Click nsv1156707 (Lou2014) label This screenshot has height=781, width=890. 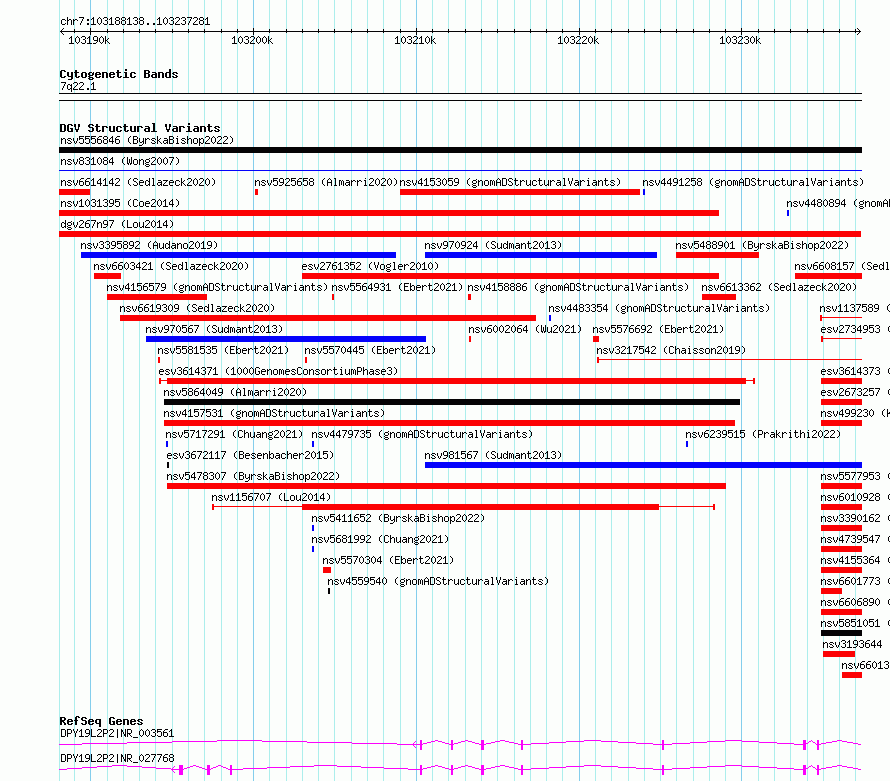click(x=271, y=497)
